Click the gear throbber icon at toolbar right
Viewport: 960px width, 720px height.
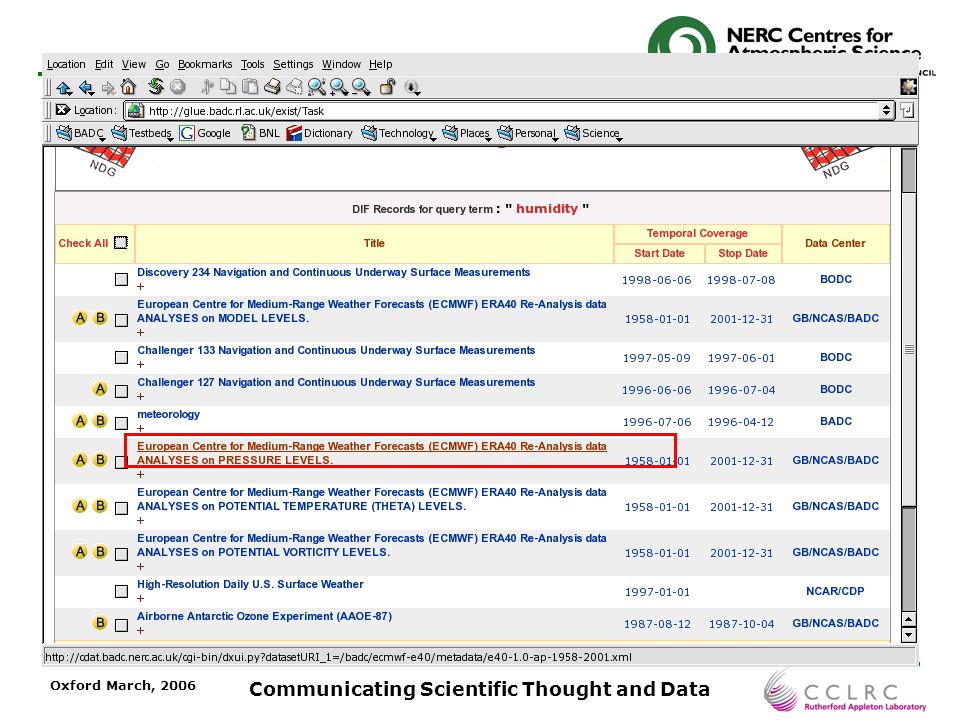[x=909, y=87]
